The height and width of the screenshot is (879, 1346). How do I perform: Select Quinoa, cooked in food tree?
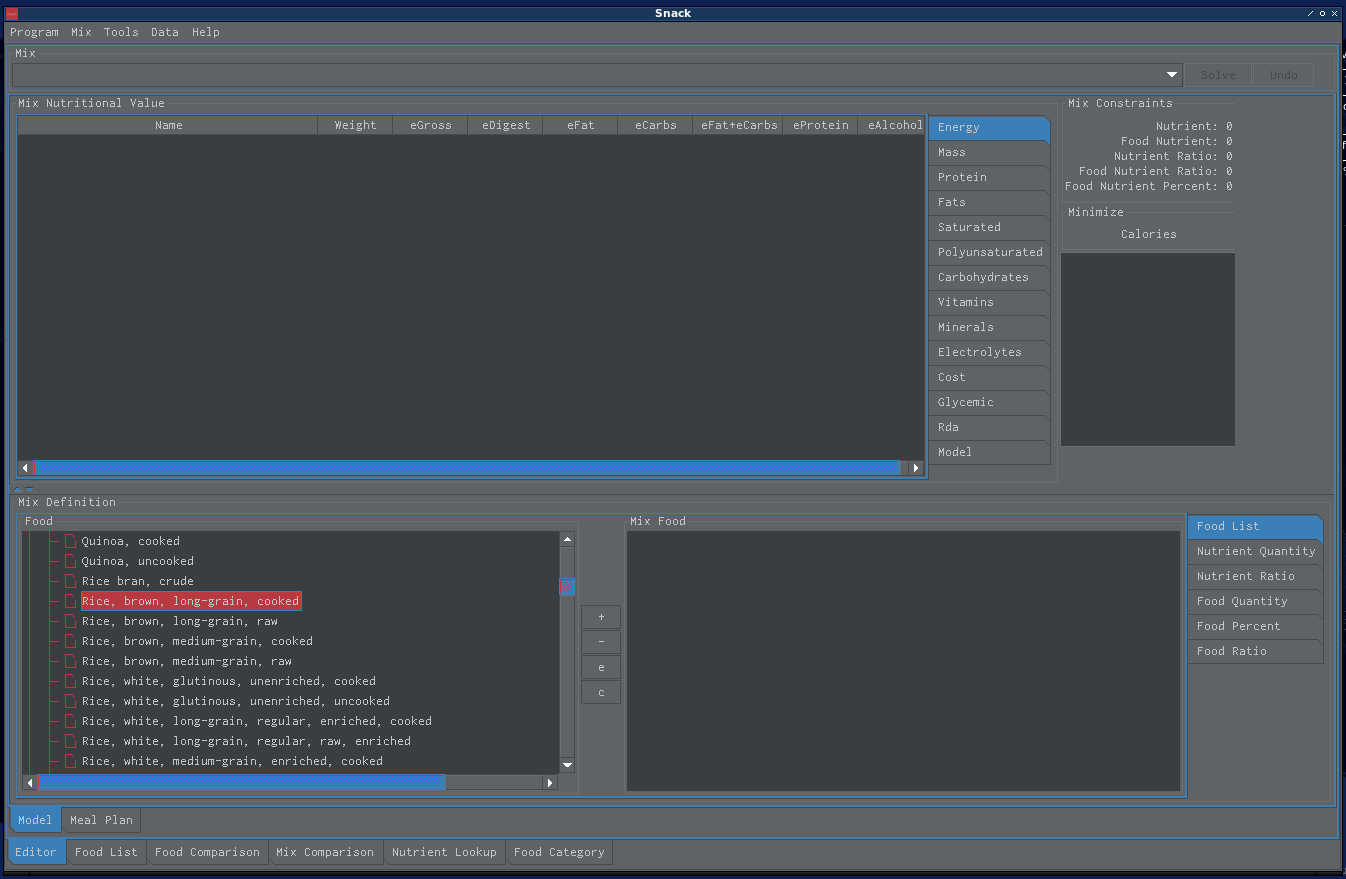pos(131,541)
